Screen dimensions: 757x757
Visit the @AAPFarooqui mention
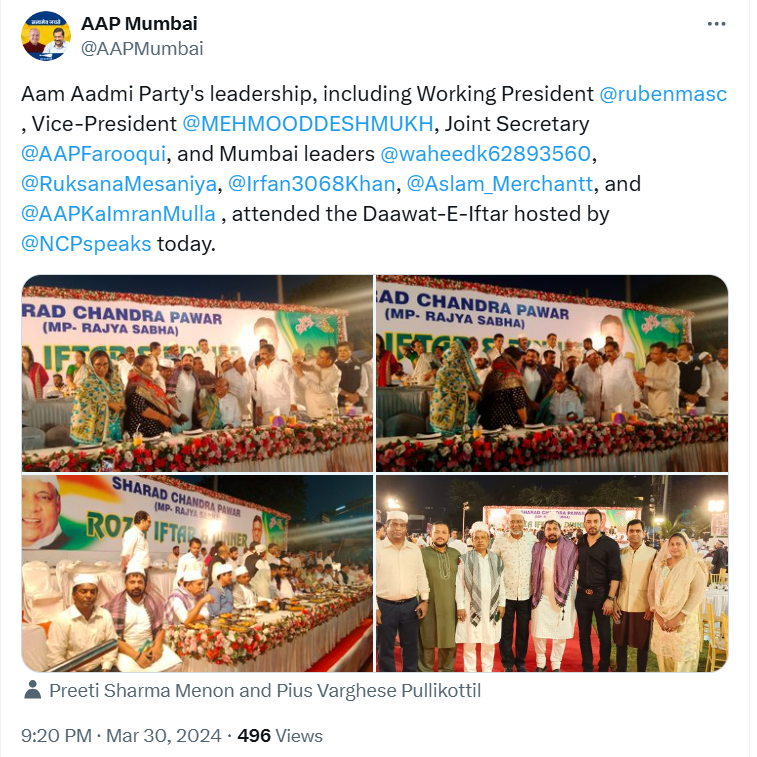click(x=94, y=154)
